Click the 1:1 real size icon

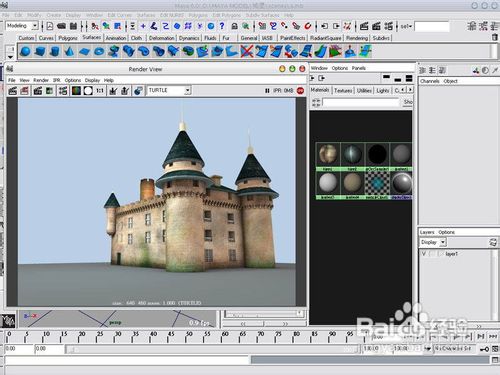(x=100, y=91)
